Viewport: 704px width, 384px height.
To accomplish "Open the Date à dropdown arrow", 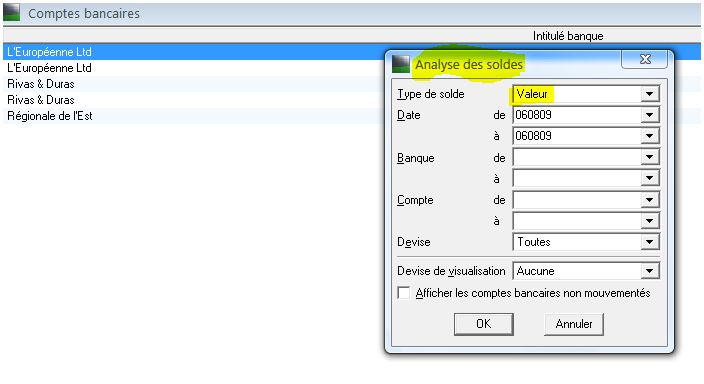I will point(650,136).
